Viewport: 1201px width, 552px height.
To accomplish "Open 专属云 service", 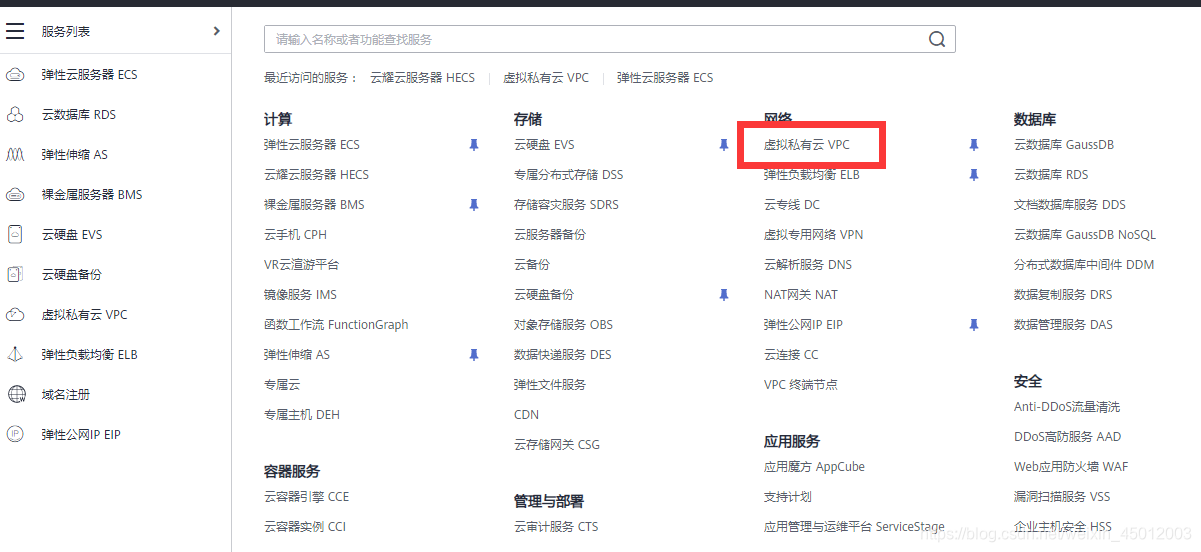I will coord(282,385).
